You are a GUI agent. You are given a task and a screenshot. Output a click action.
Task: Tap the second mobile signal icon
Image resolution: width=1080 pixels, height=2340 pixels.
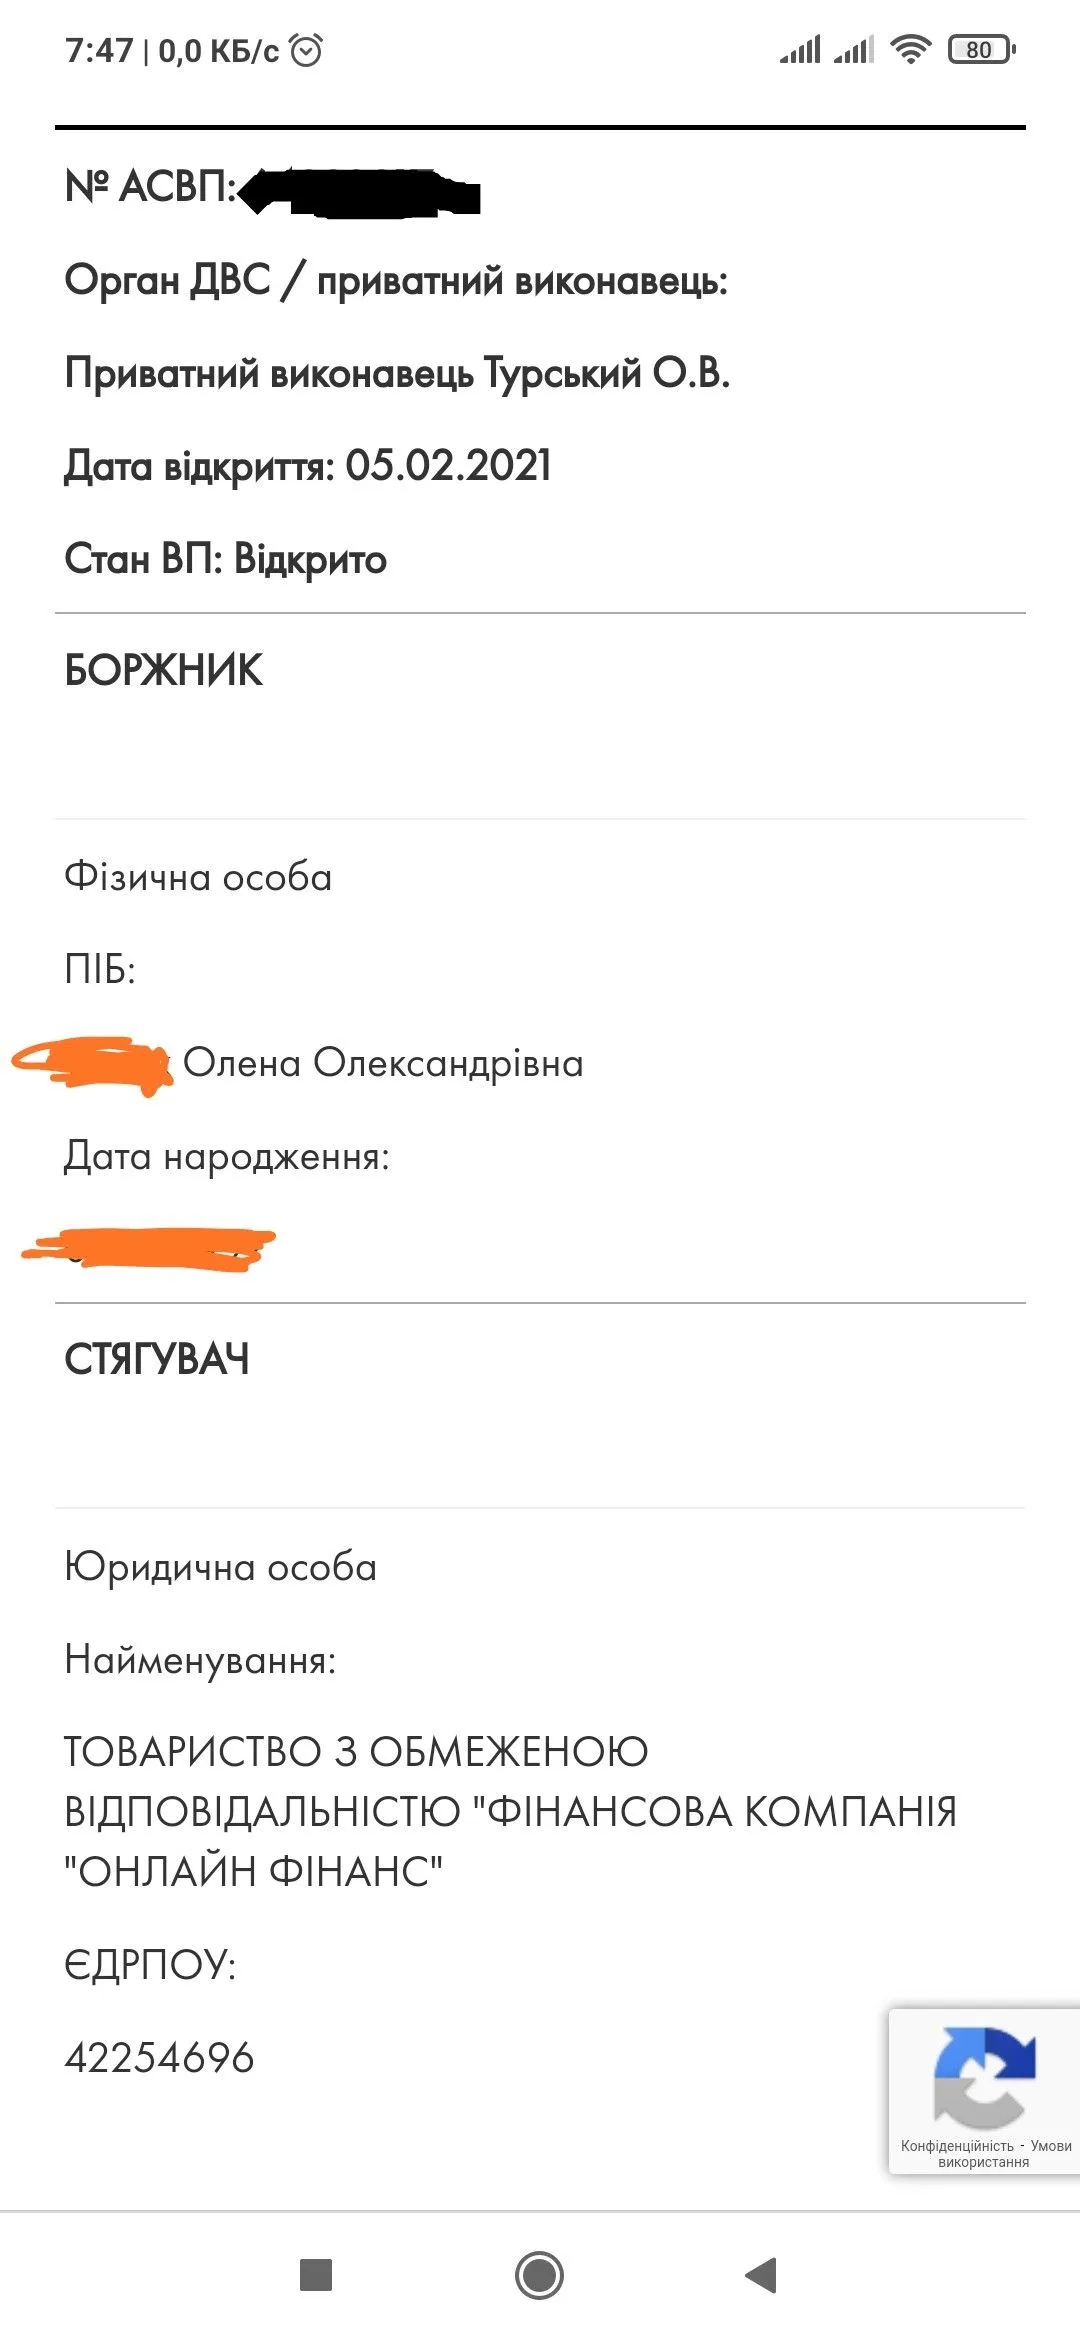point(853,49)
